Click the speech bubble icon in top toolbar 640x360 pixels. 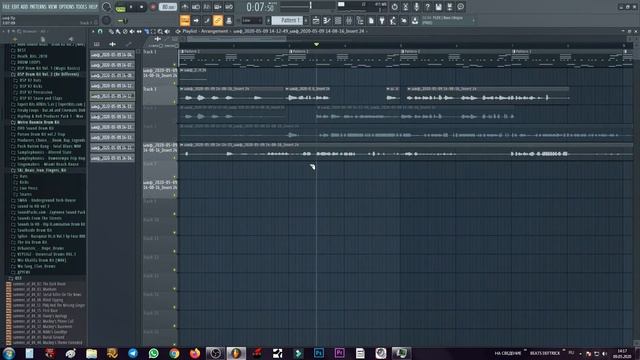(x=460, y=7)
